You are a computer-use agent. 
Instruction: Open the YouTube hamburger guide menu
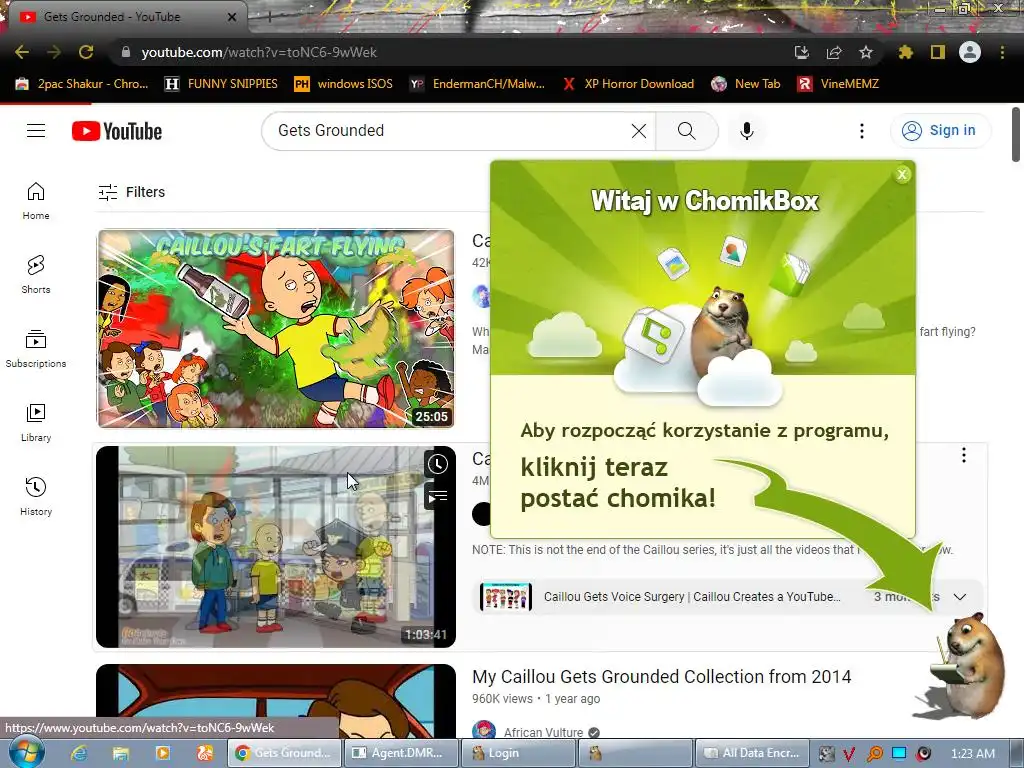tap(36, 131)
